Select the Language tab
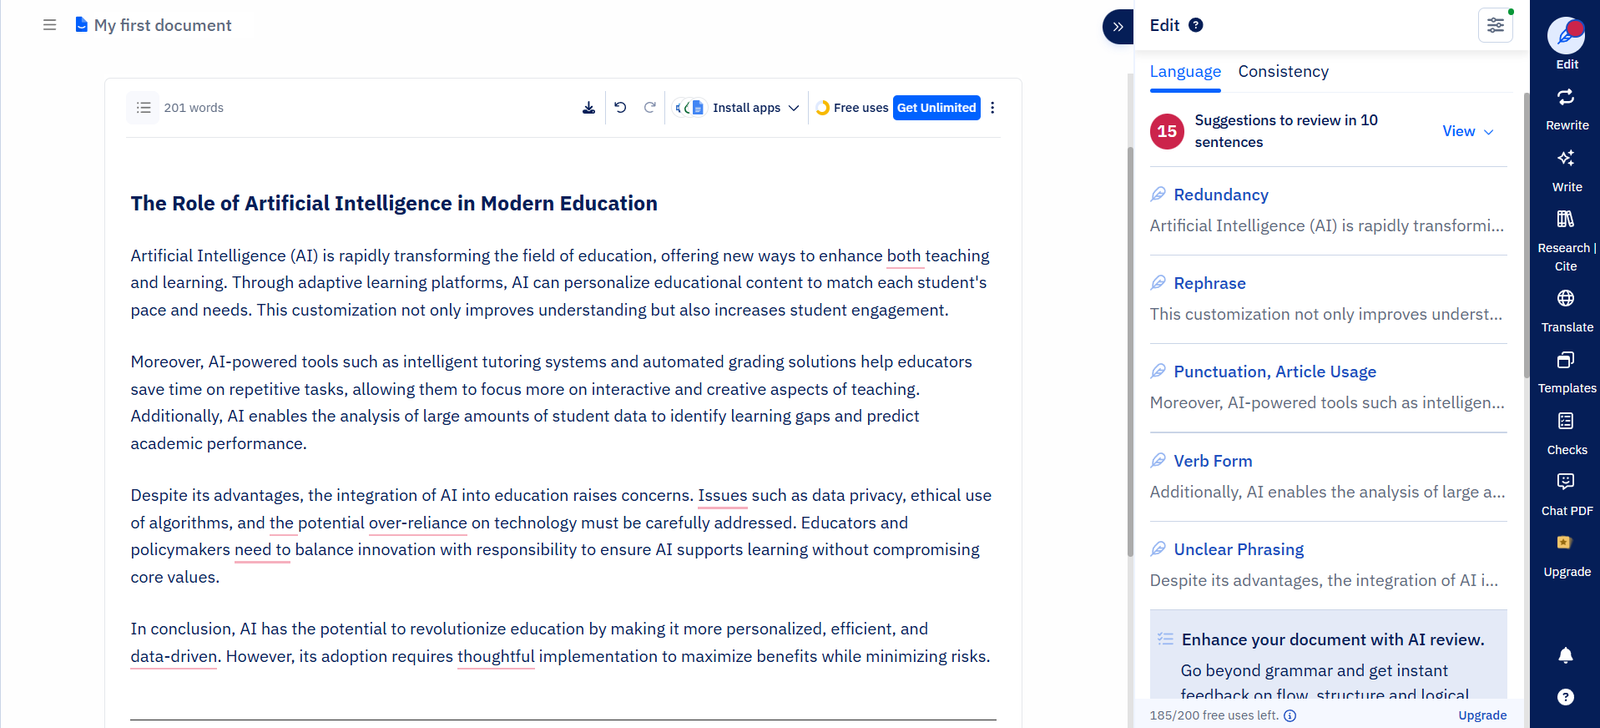This screenshot has width=1600, height=728. click(1185, 72)
